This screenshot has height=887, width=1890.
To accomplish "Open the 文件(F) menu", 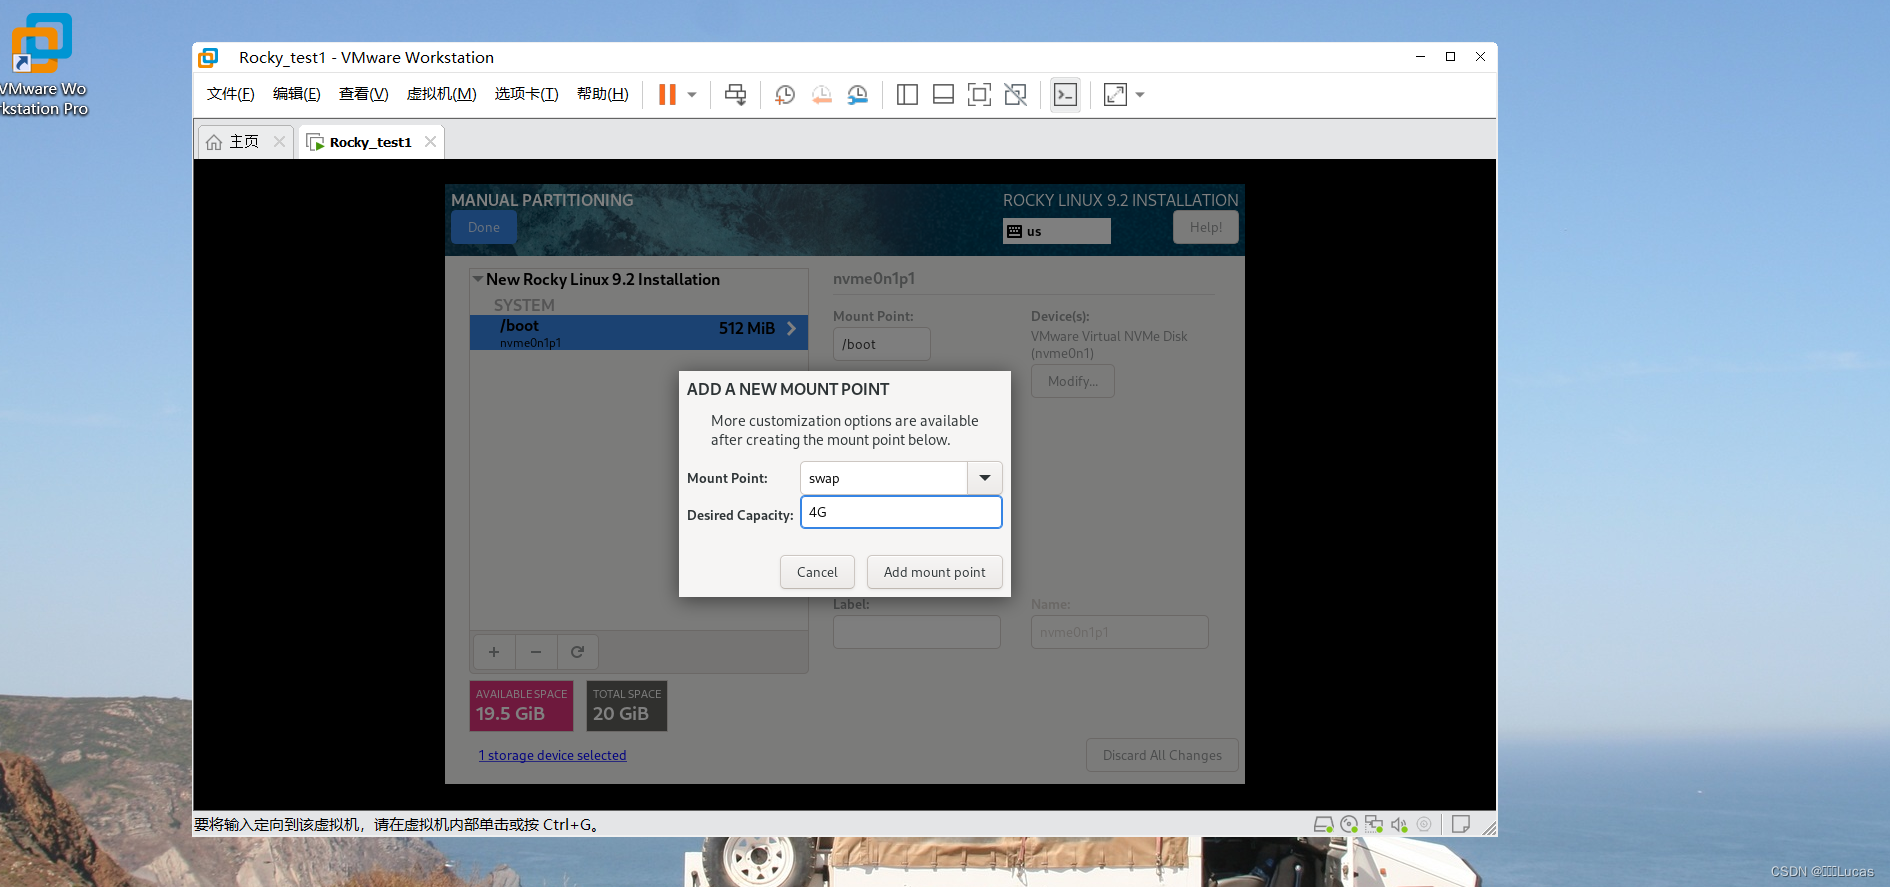I will point(230,94).
